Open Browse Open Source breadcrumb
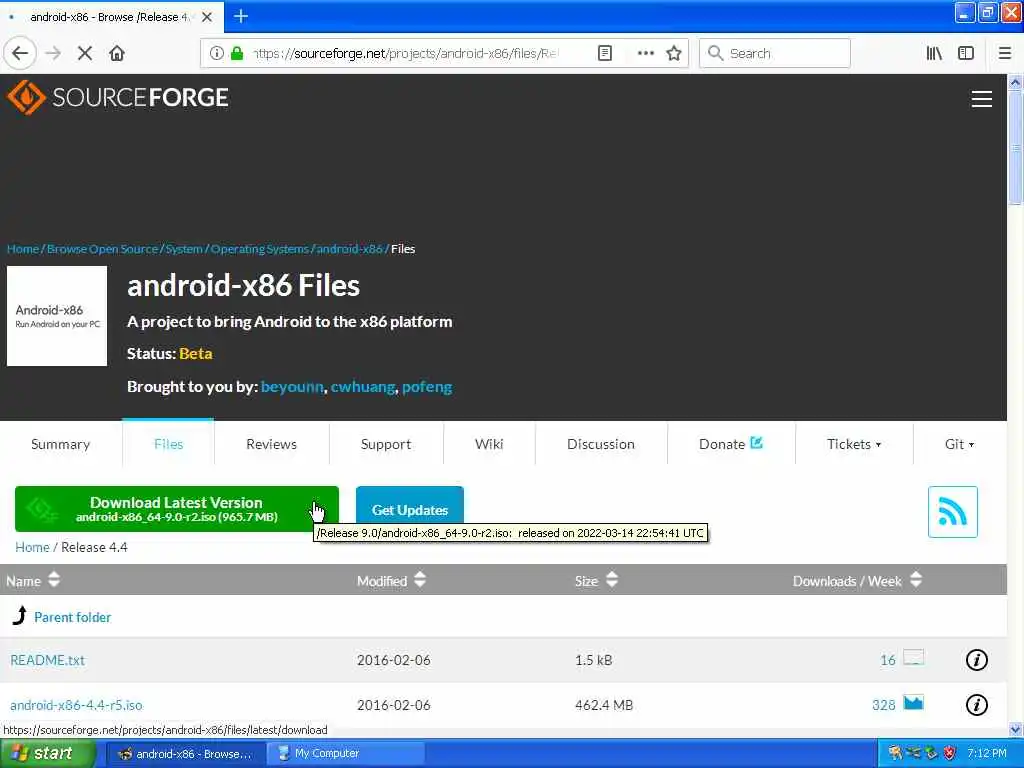The width and height of the screenshot is (1024, 768). (103, 249)
